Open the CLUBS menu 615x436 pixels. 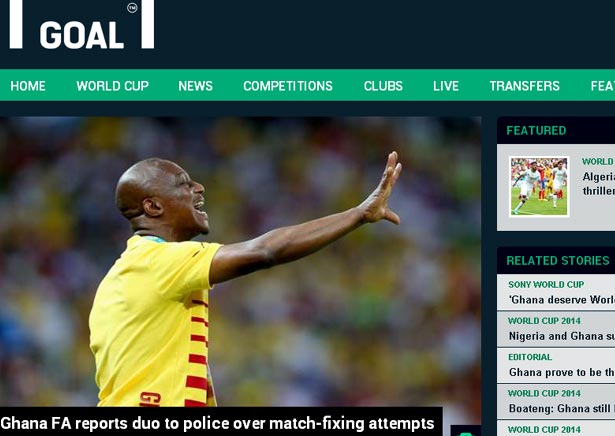(383, 86)
